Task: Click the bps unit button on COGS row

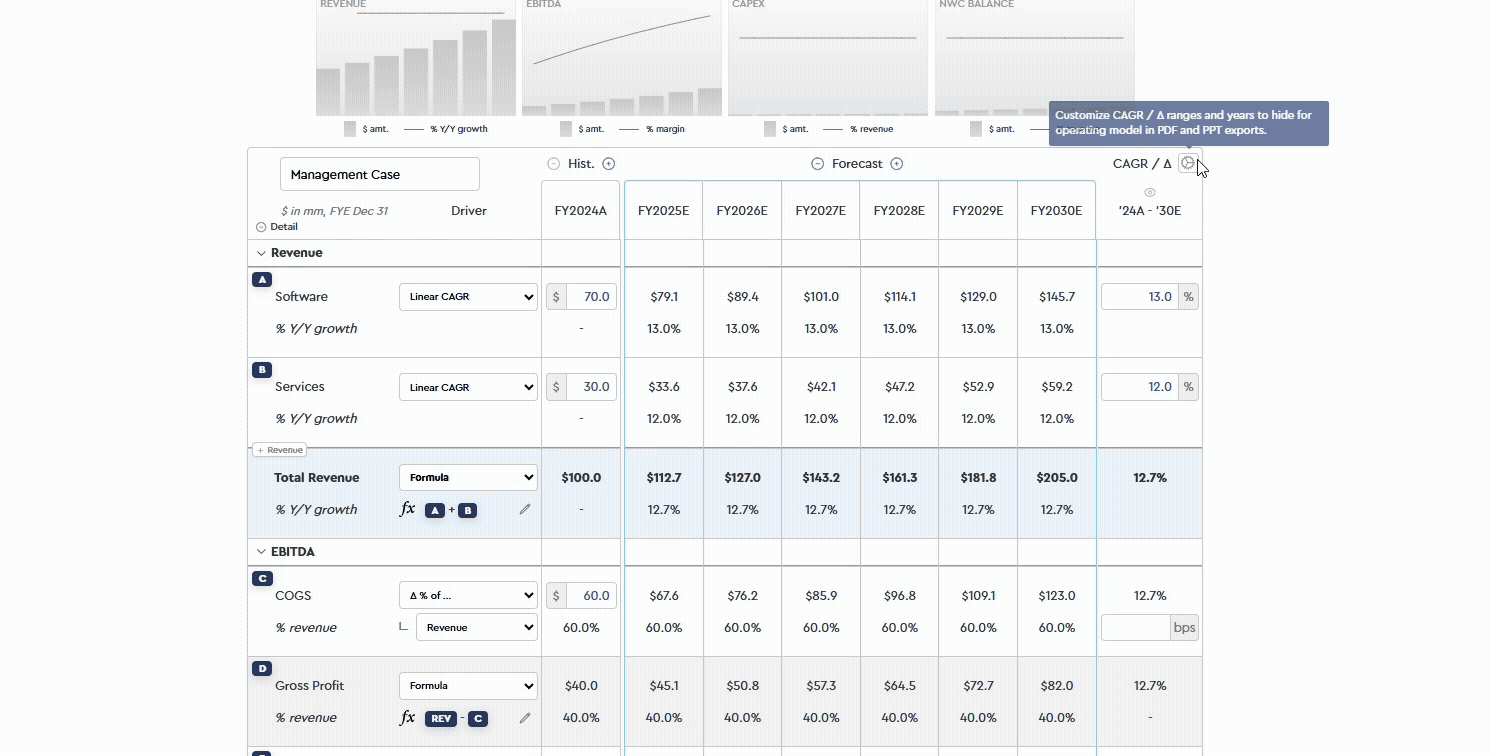Action: [x=1184, y=627]
